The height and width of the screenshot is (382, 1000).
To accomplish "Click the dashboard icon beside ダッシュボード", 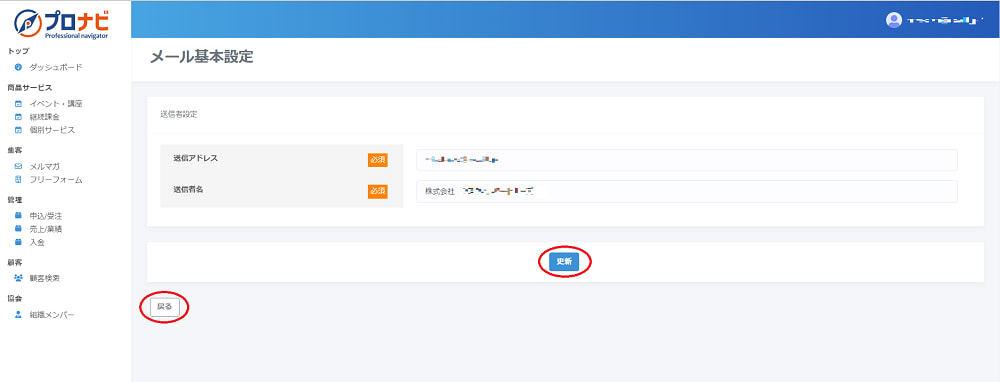I will pyautogui.click(x=18, y=67).
